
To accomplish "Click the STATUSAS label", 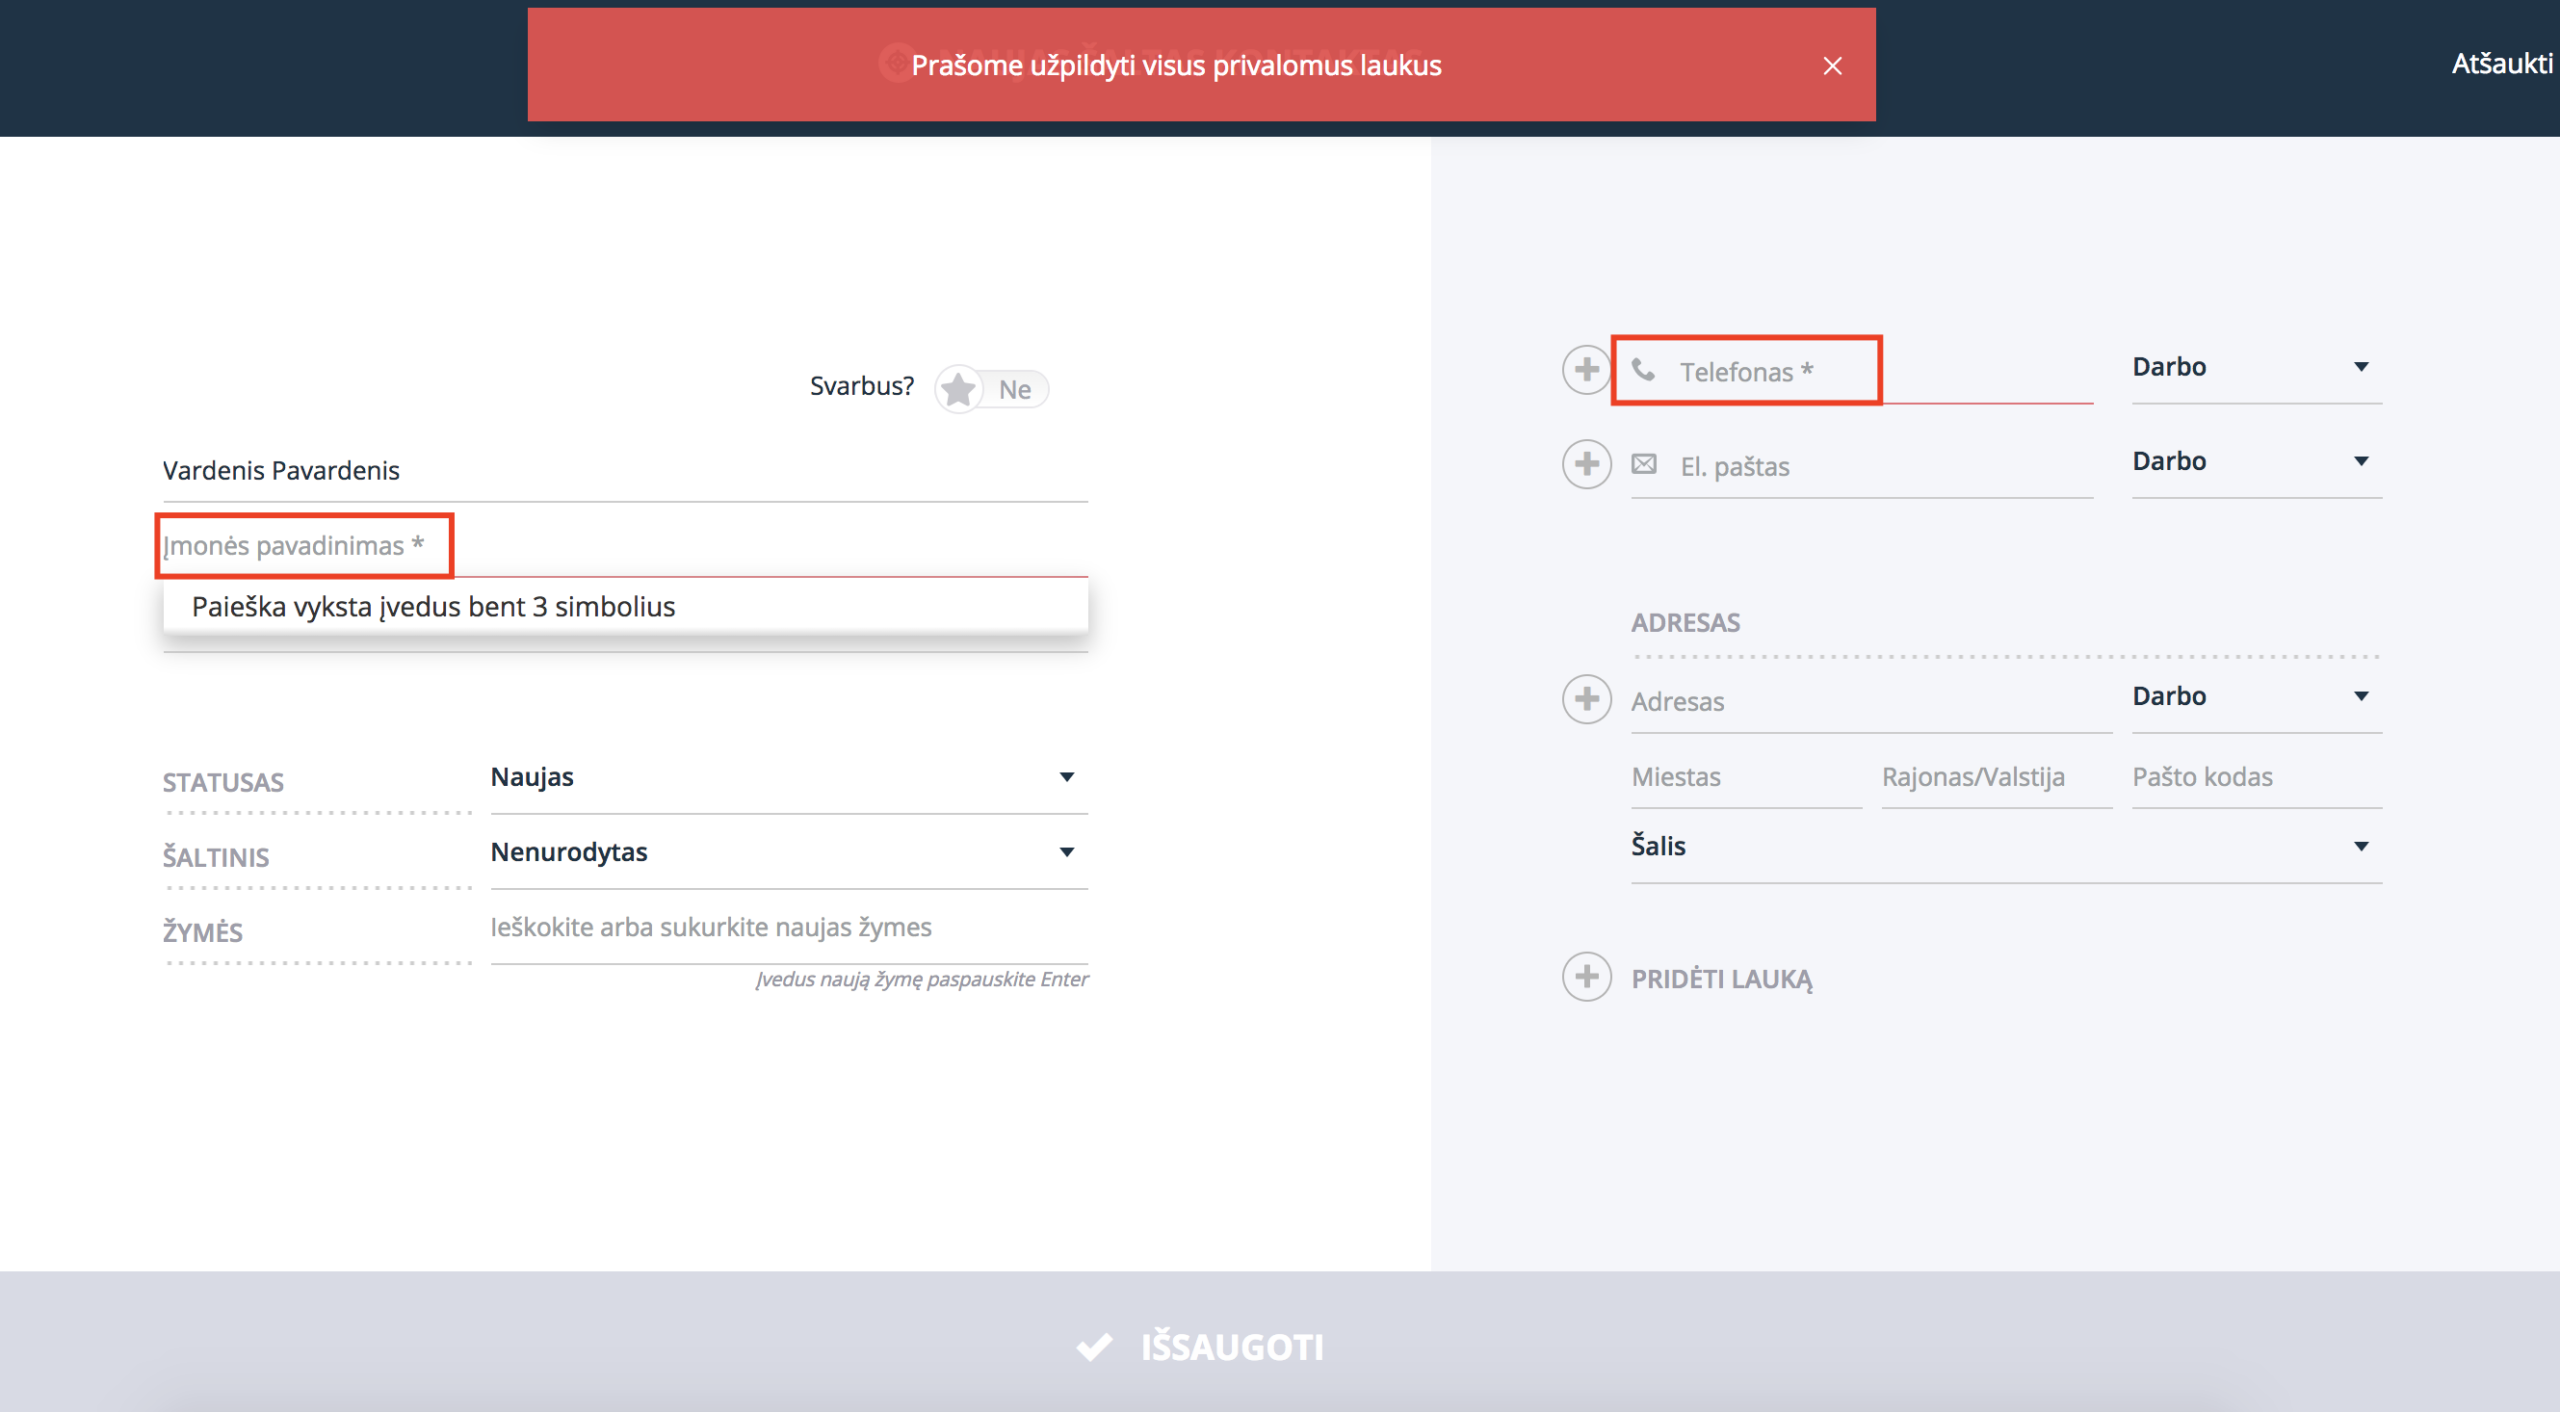I will tap(223, 783).
